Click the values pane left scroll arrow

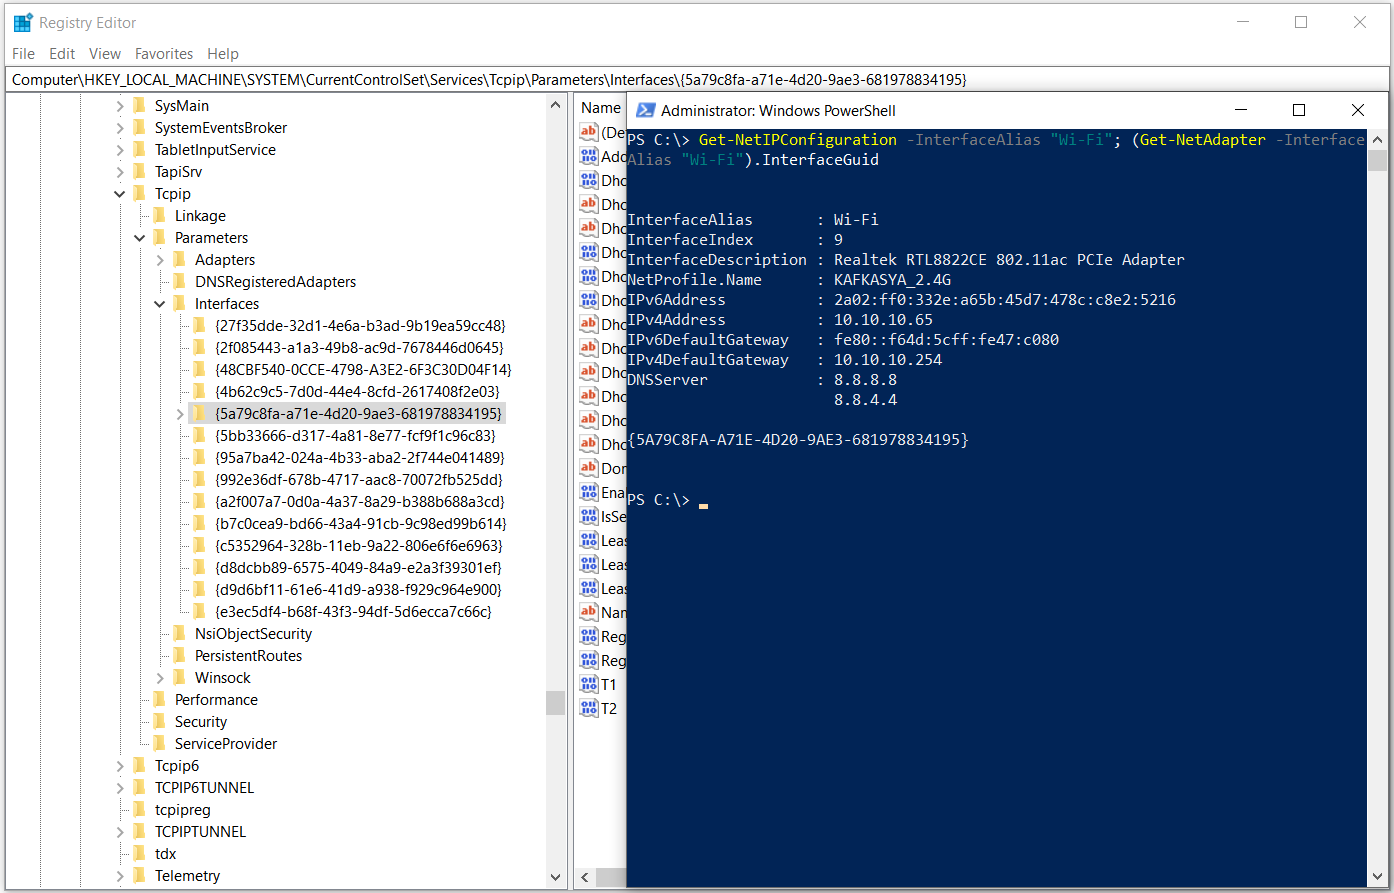587,878
